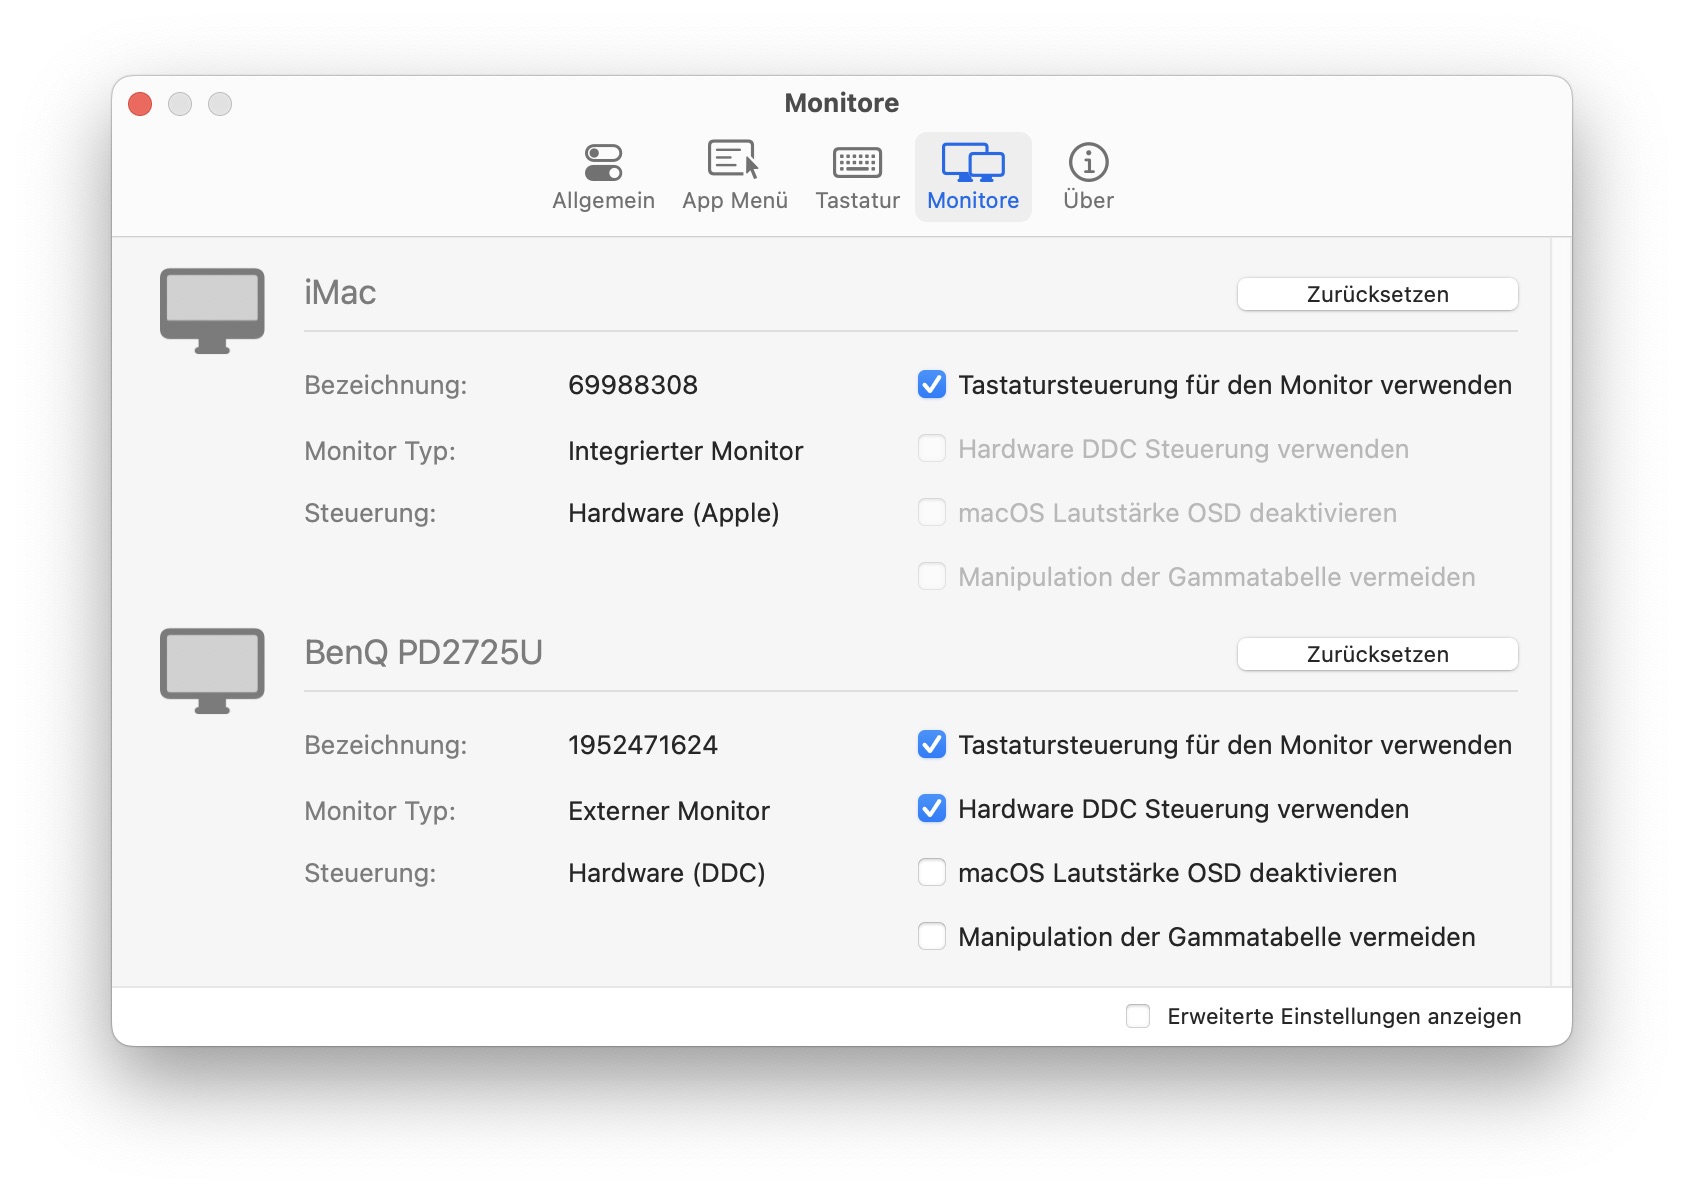The width and height of the screenshot is (1684, 1194).
Task: Open the Über info pane
Action: tap(1086, 176)
